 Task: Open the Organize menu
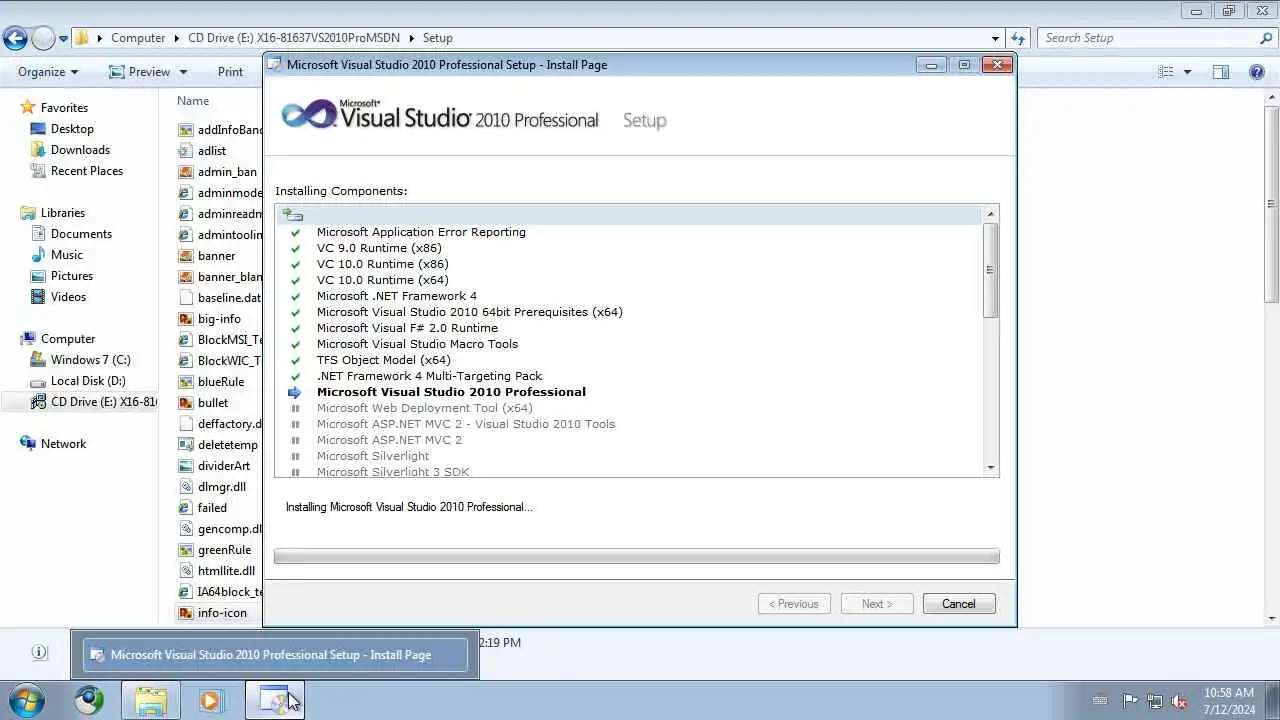[48, 72]
